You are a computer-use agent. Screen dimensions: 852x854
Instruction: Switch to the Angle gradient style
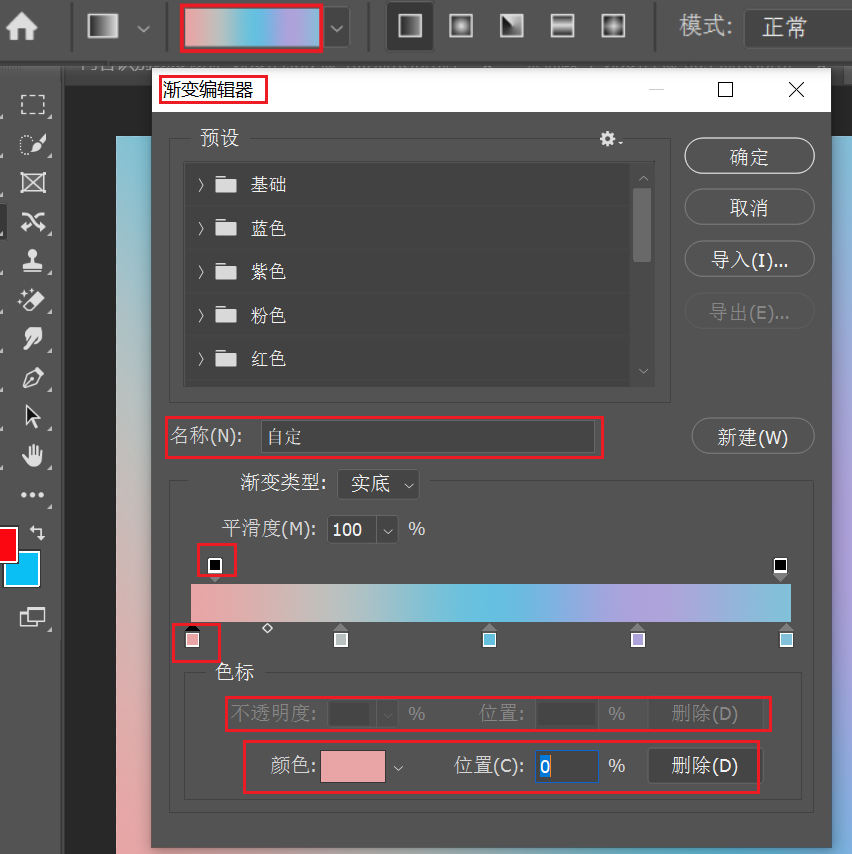coord(511,26)
